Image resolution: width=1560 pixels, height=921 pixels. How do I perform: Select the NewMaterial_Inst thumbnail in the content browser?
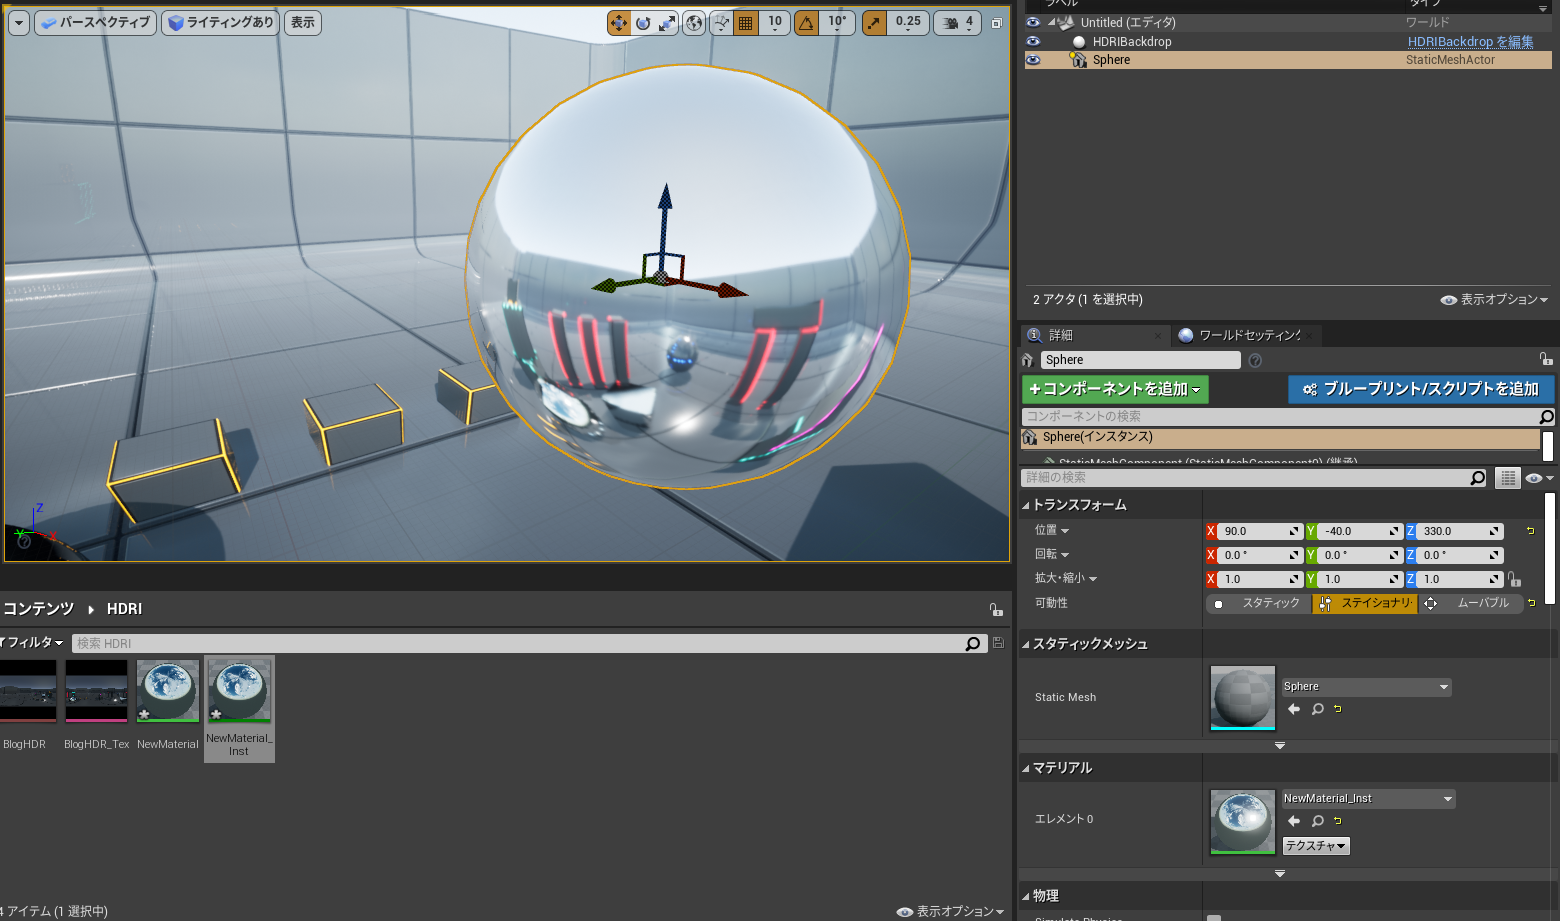pyautogui.click(x=239, y=690)
